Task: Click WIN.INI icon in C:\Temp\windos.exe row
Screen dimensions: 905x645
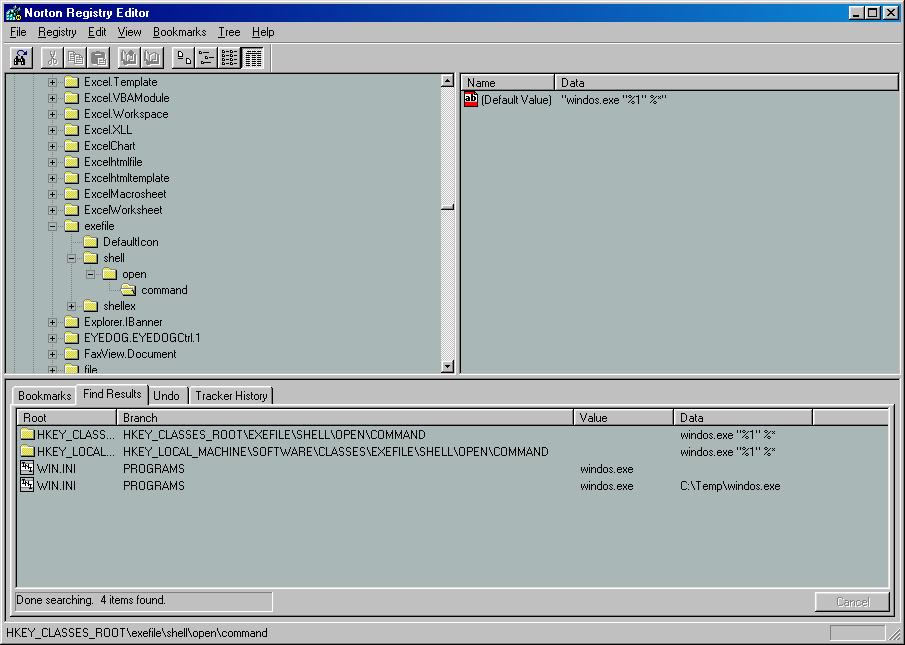Action: (x=27, y=485)
